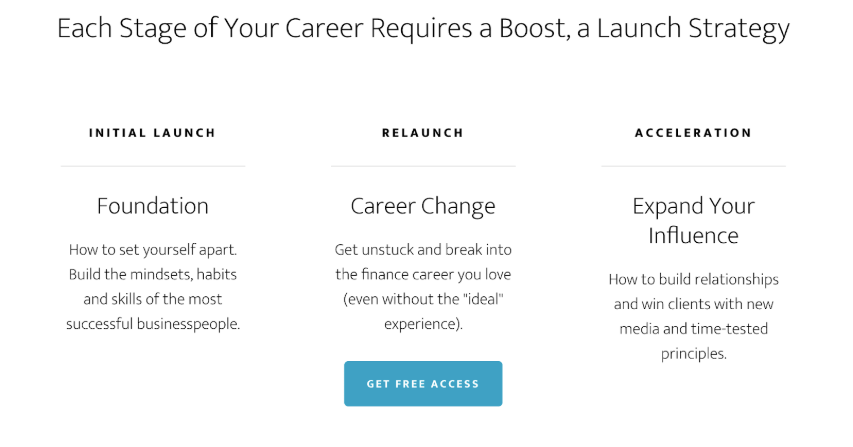Select the RELAUNCH section label
Image resolution: width=853 pixels, height=447 pixels.
click(423, 133)
